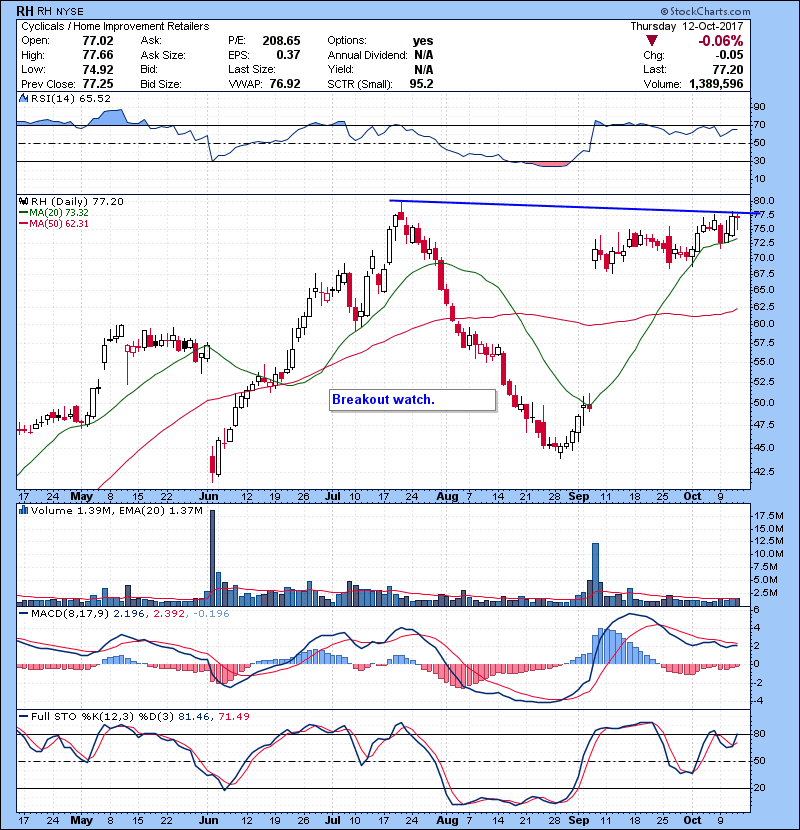Select the 'Breakout watch.' annotation box
The height and width of the screenshot is (830, 800).
tap(412, 399)
